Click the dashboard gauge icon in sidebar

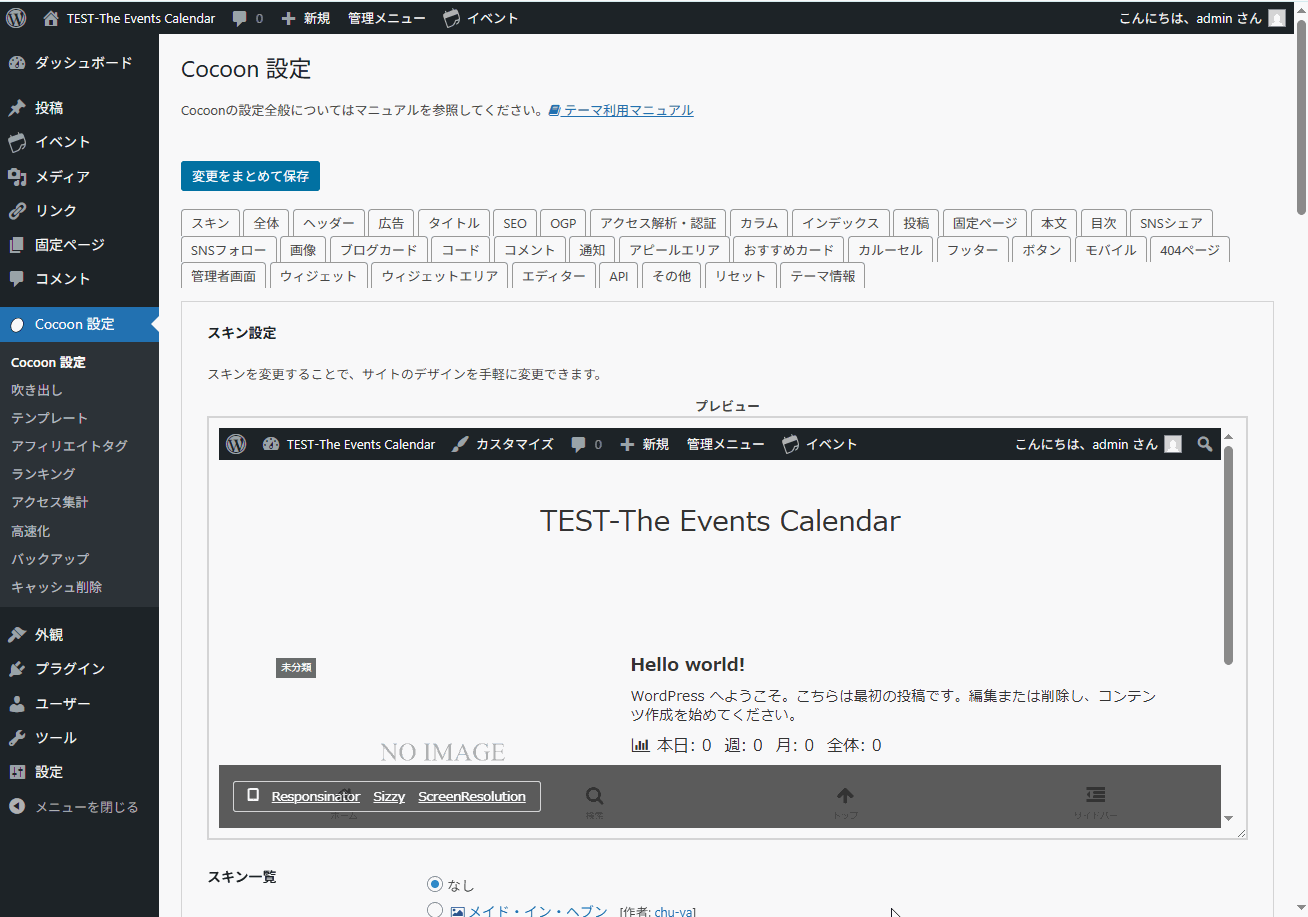[17, 63]
